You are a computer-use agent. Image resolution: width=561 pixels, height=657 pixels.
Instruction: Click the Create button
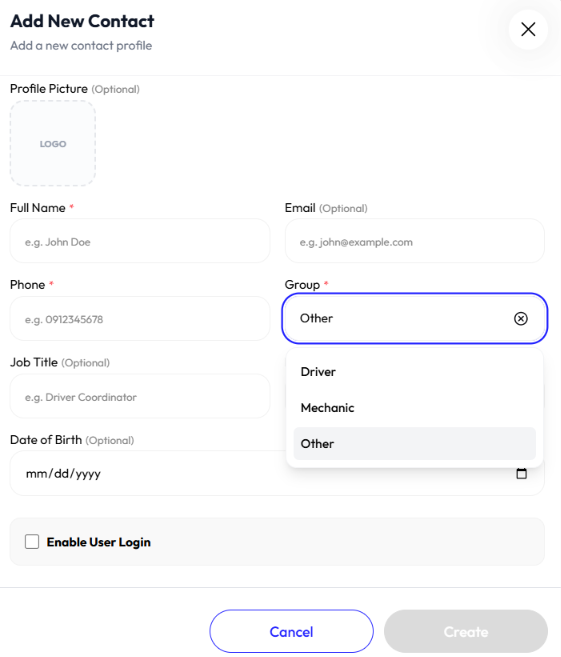465,631
